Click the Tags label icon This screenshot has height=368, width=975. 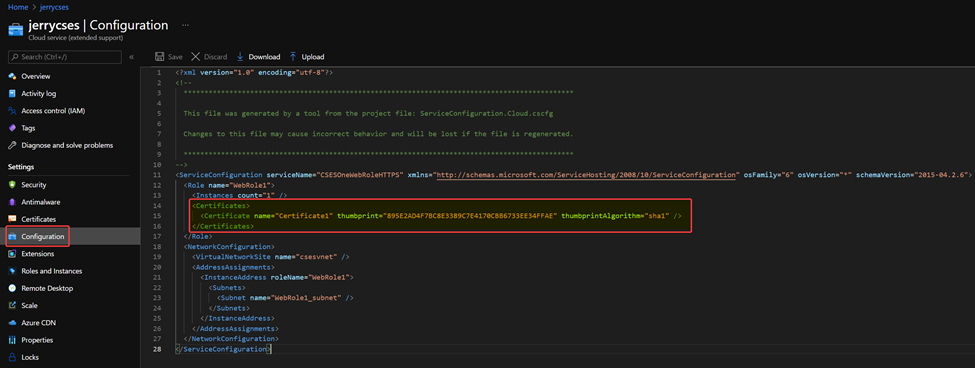(x=12, y=128)
